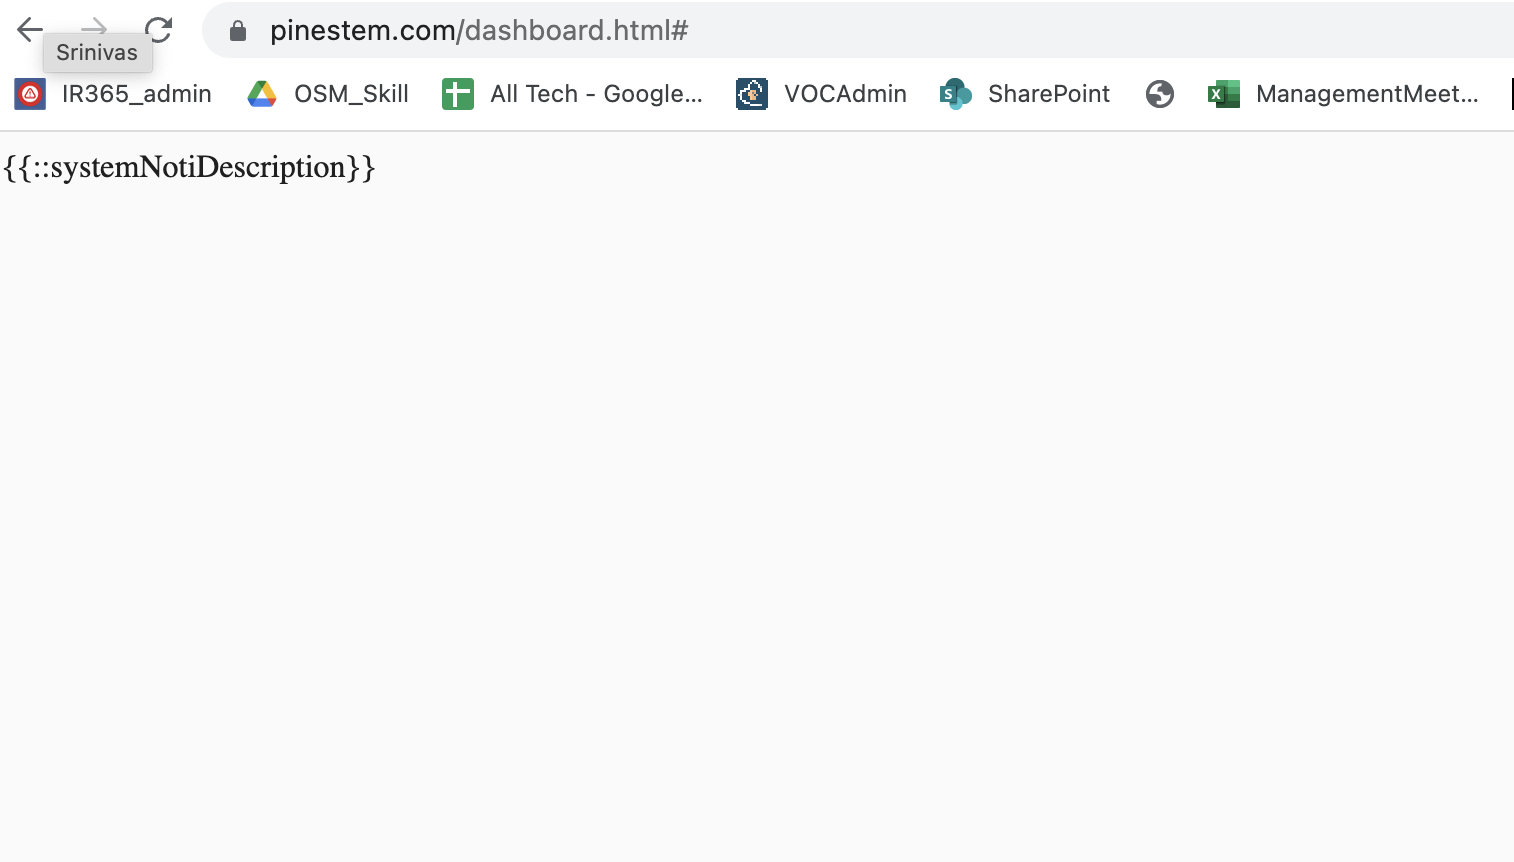Viewport: 1514px width, 862px height.
Task: Go back to the previous page
Action: pos(30,30)
